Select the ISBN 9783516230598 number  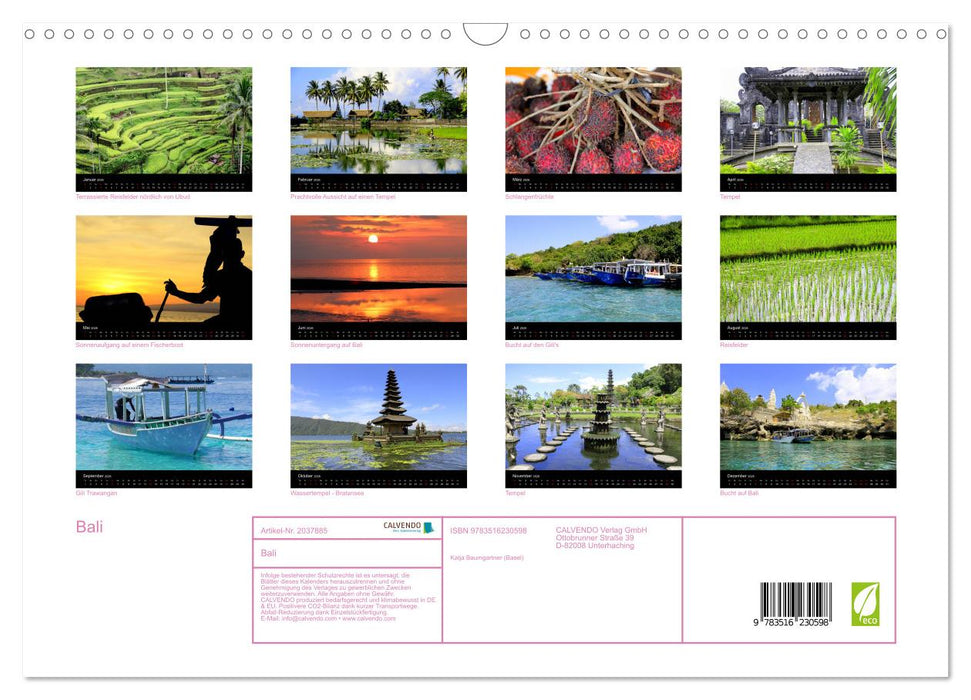487,531
